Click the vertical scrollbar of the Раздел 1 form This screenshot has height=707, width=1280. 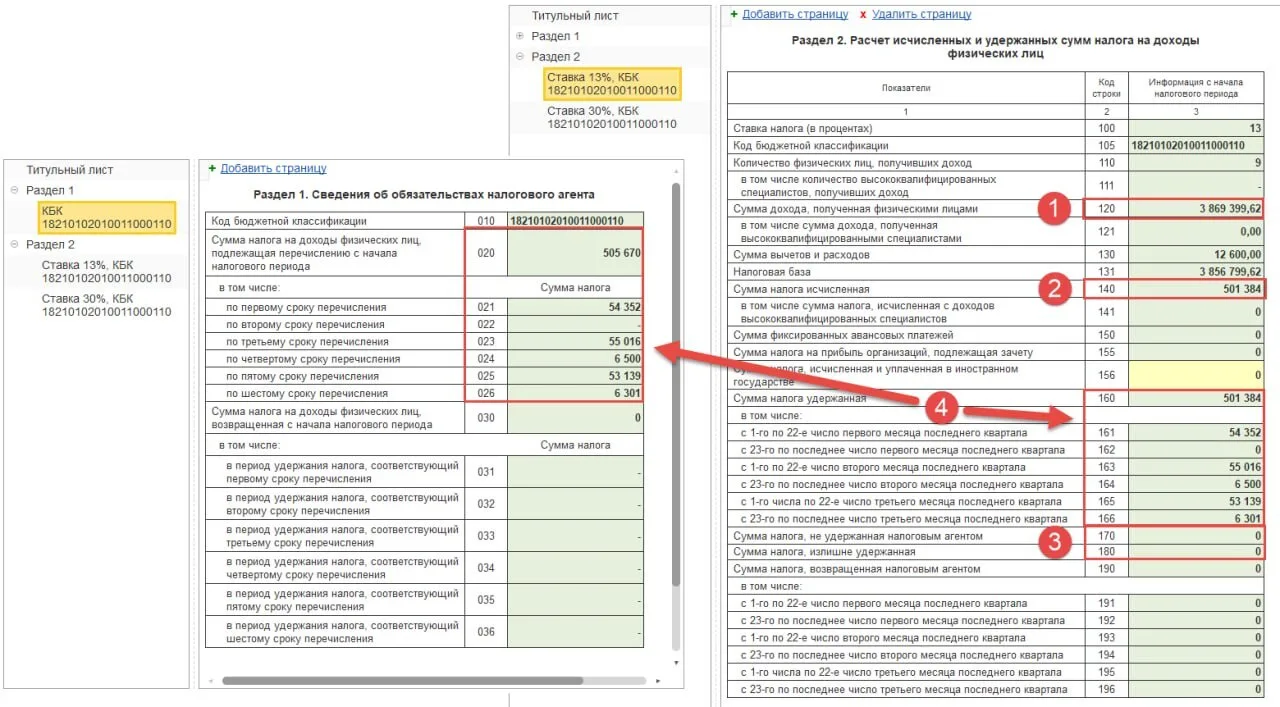tap(677, 385)
